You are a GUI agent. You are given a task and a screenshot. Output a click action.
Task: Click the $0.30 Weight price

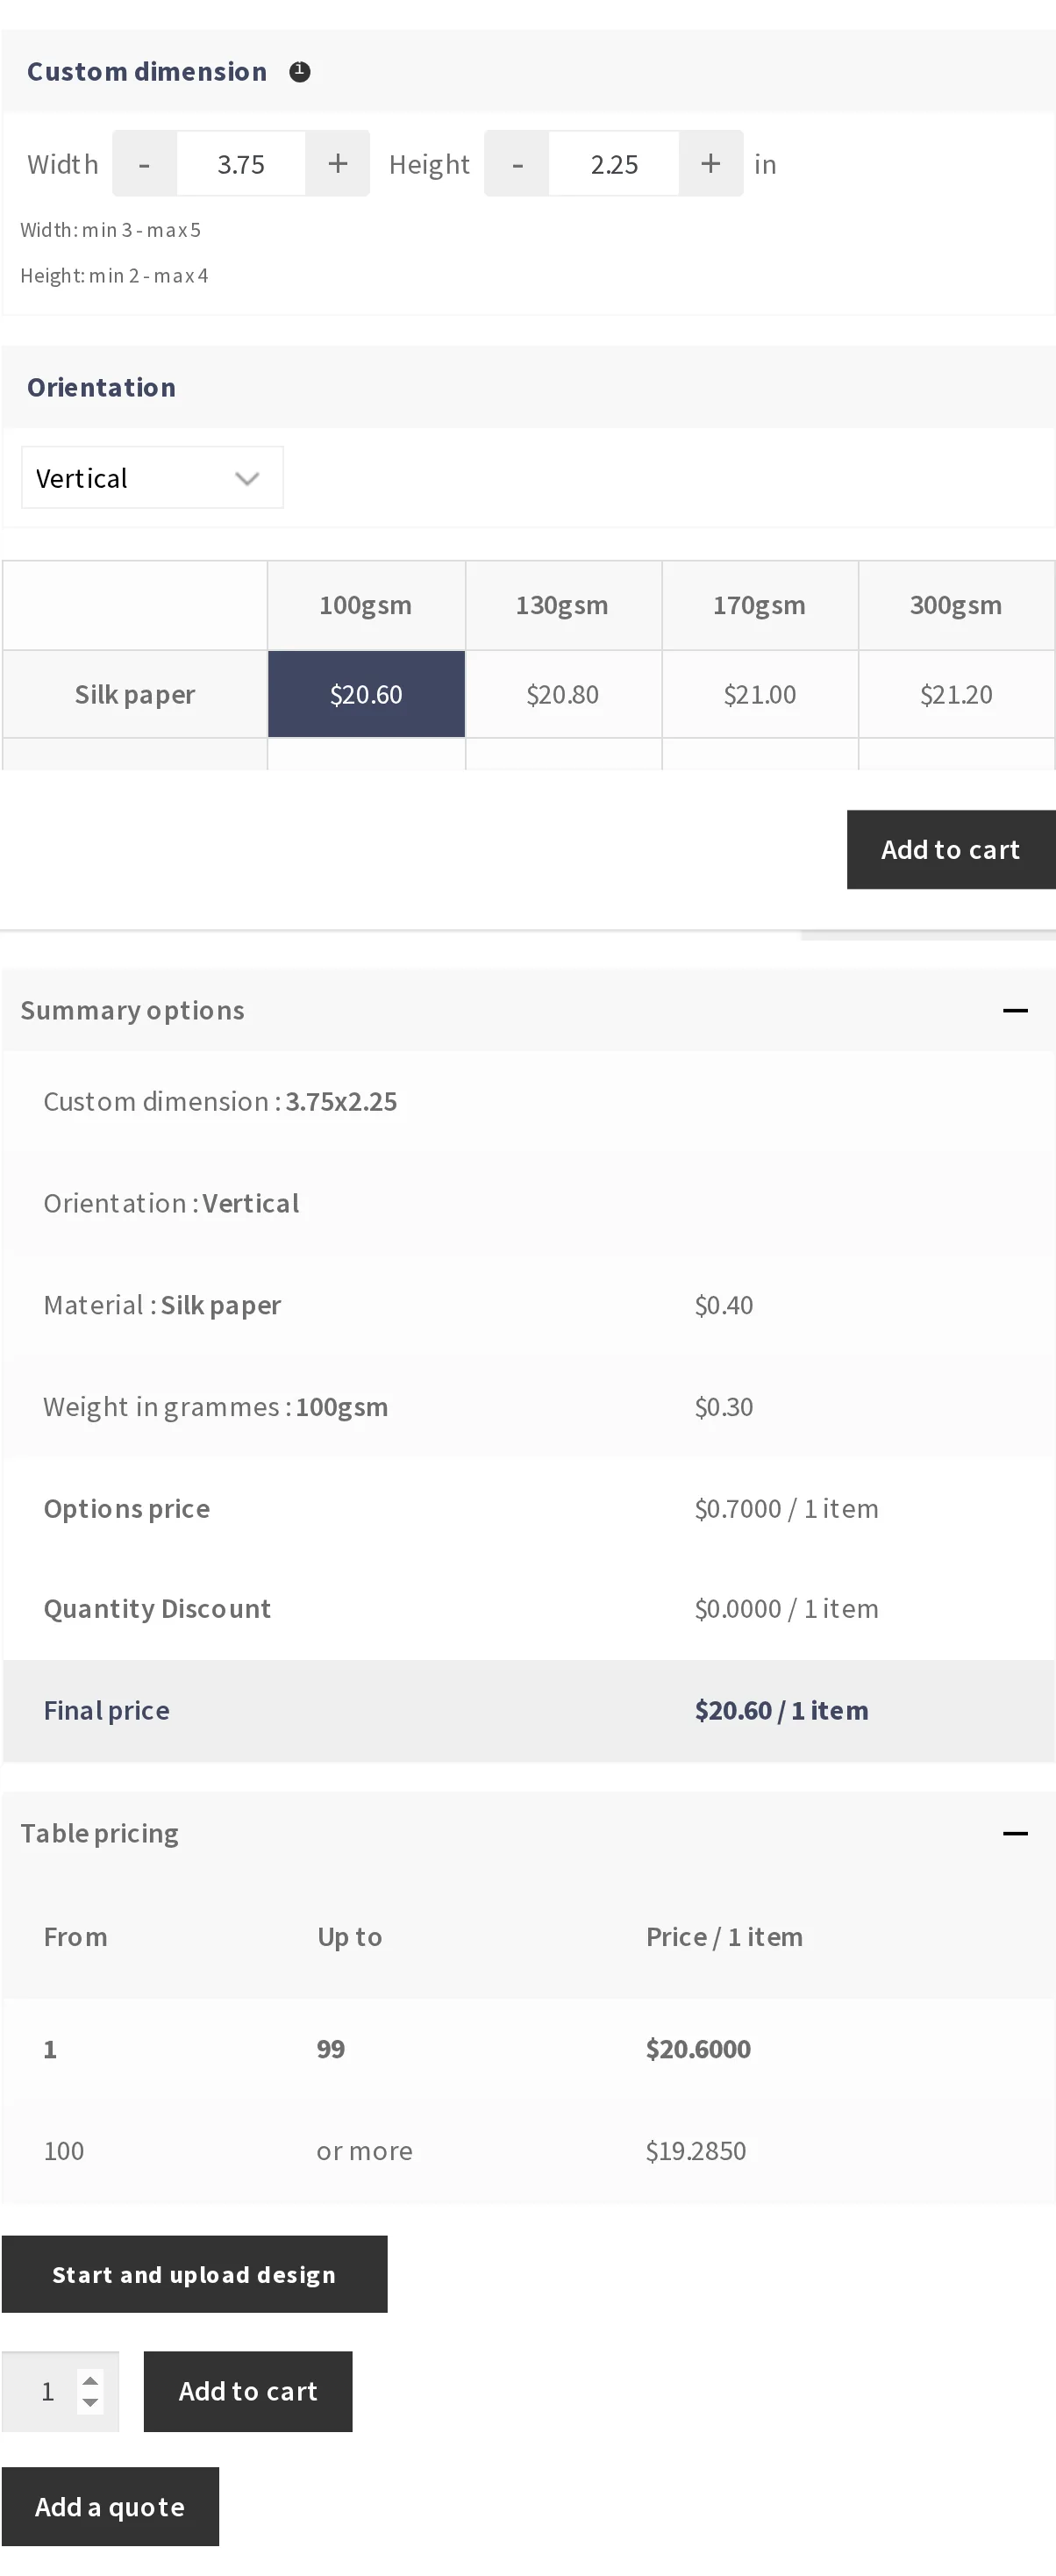click(x=724, y=1408)
